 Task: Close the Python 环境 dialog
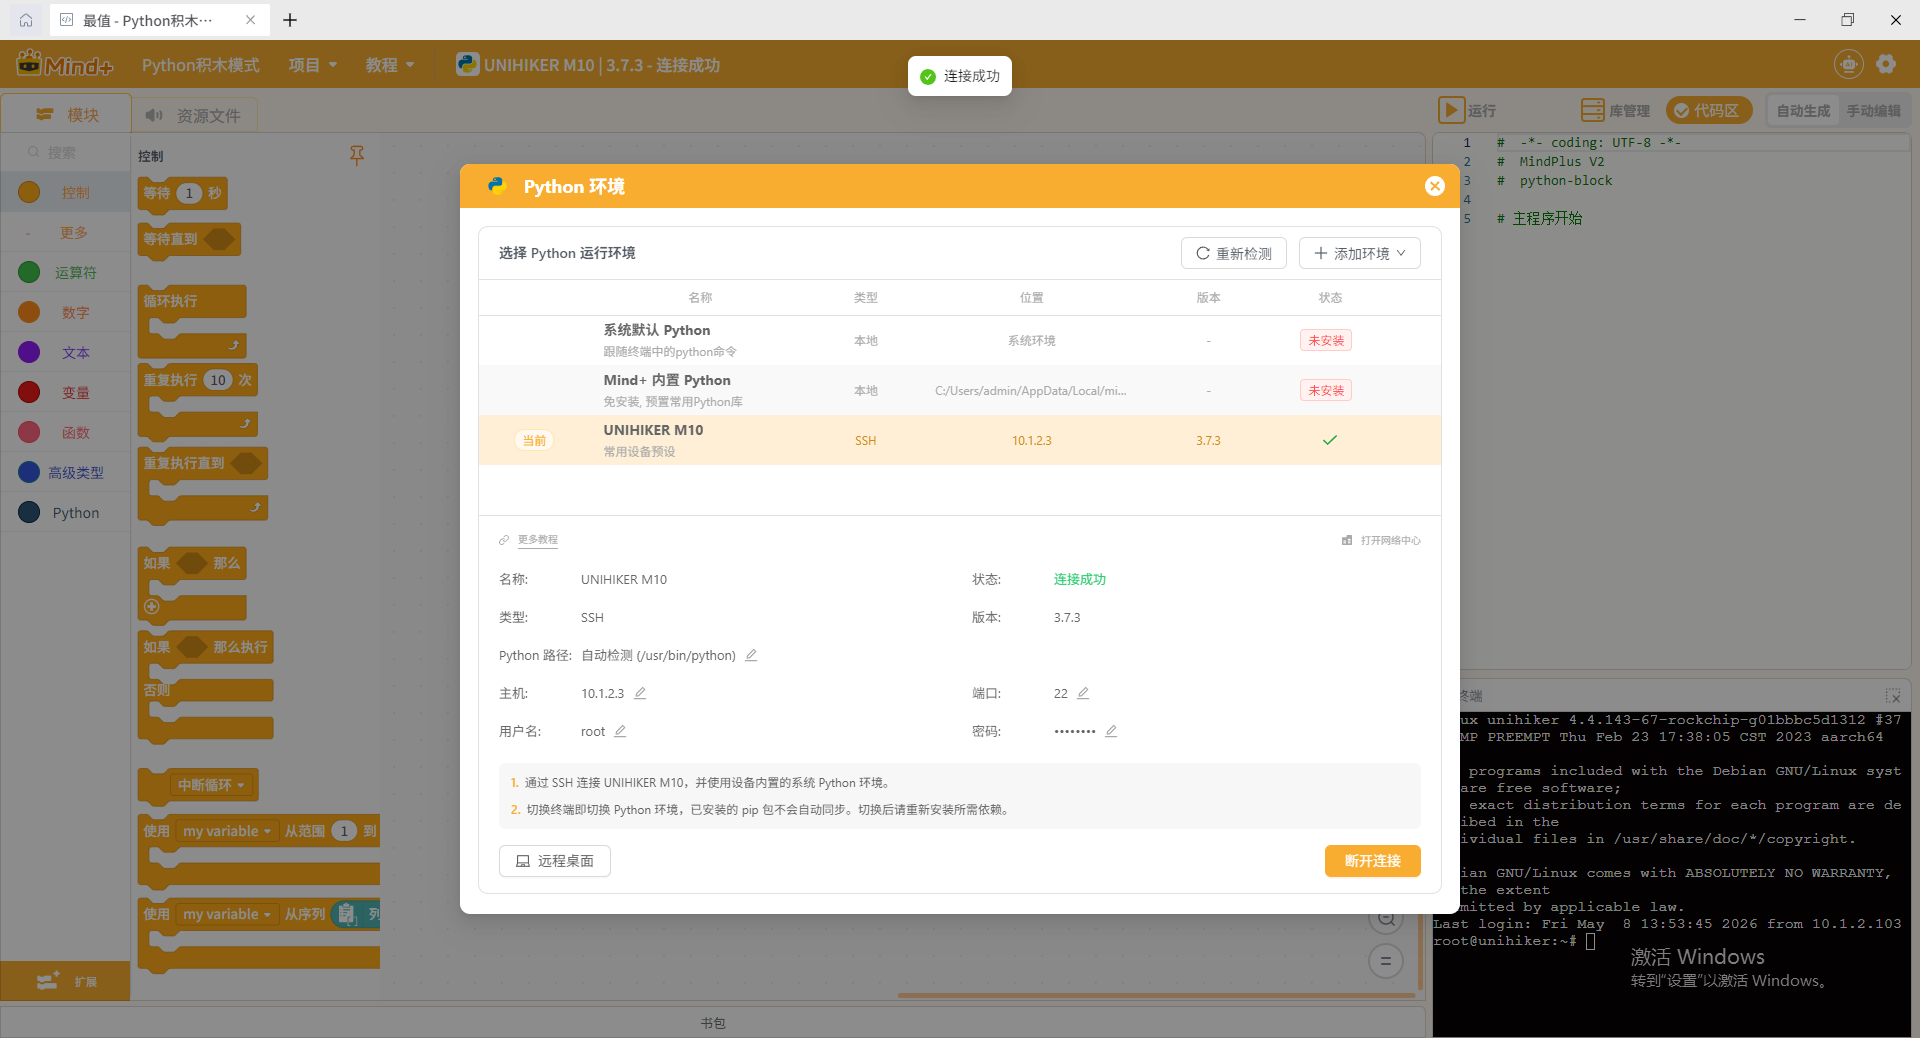click(1434, 186)
